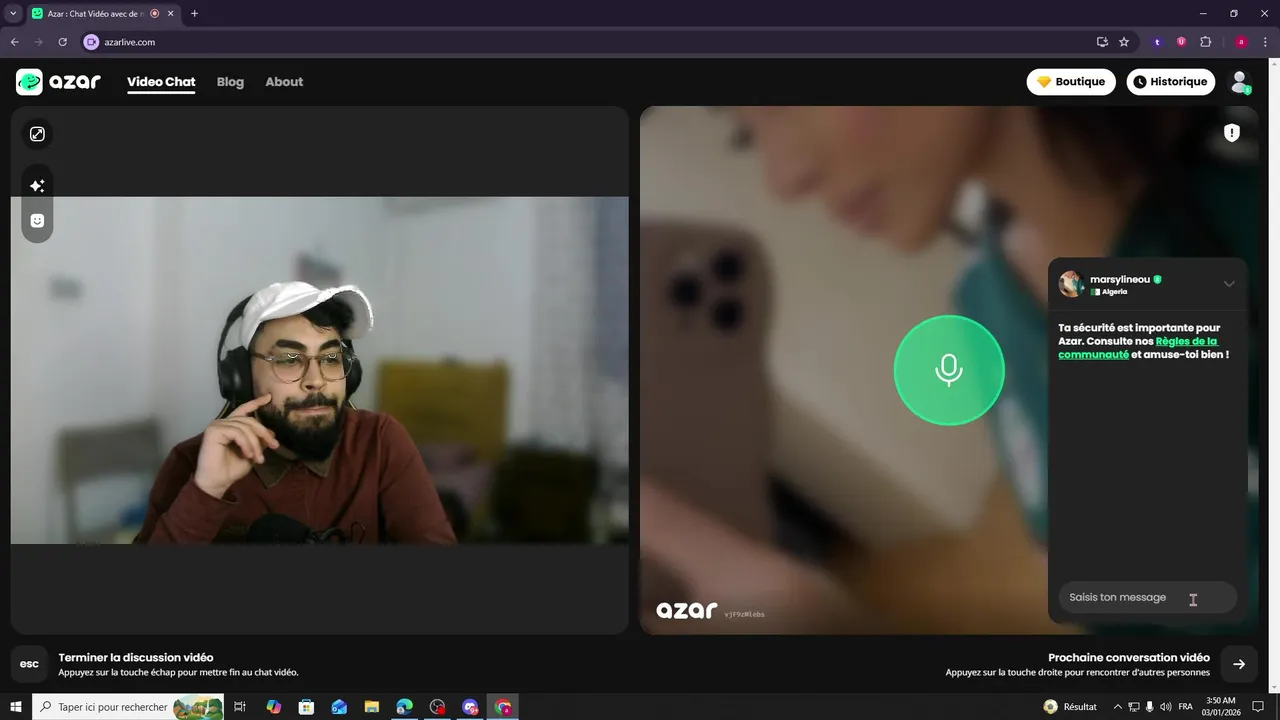Click the esc end chat button
1280x720 pixels.
30,664
